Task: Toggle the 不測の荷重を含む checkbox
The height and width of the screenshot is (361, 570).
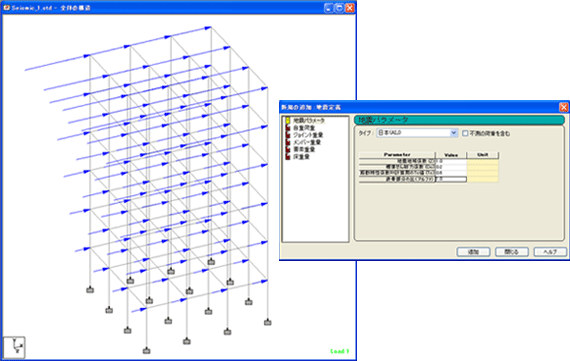Action: tap(465, 133)
